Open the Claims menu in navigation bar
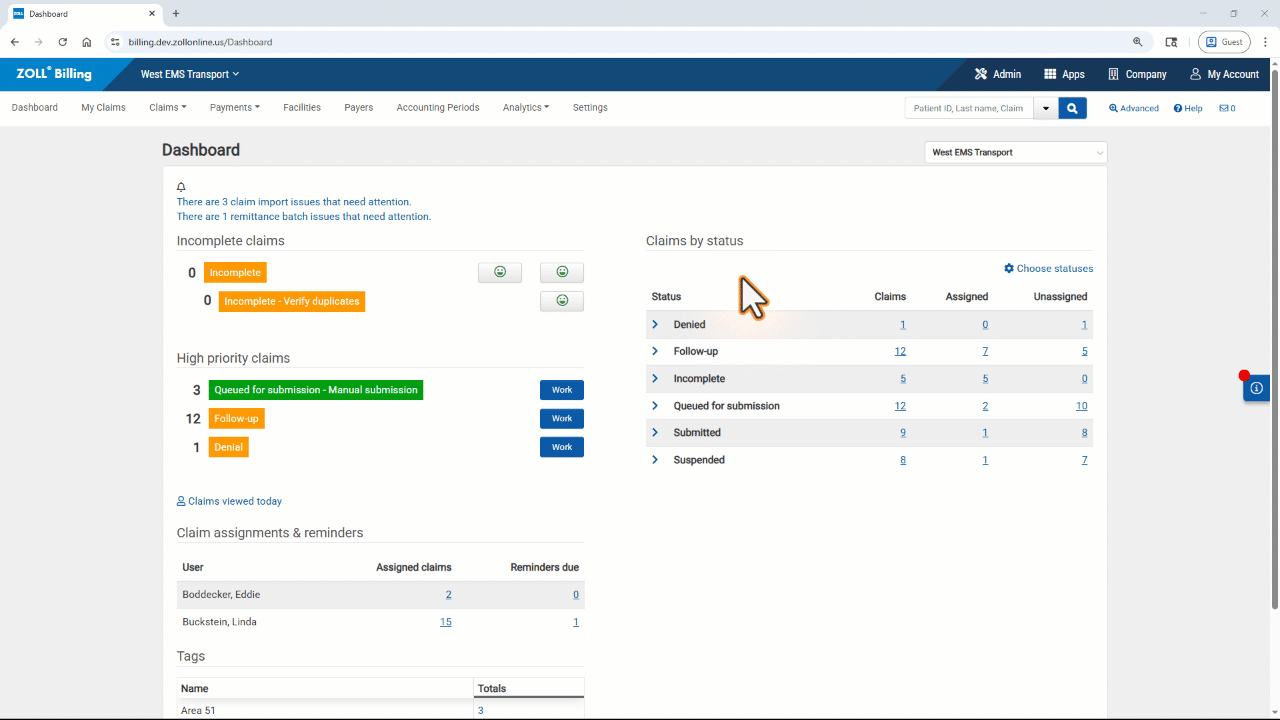Screen dimensions: 1280x720 tap(167, 108)
